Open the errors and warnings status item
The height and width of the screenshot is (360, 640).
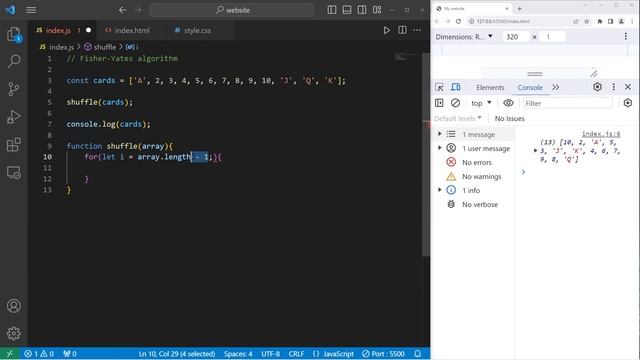click(x=39, y=354)
